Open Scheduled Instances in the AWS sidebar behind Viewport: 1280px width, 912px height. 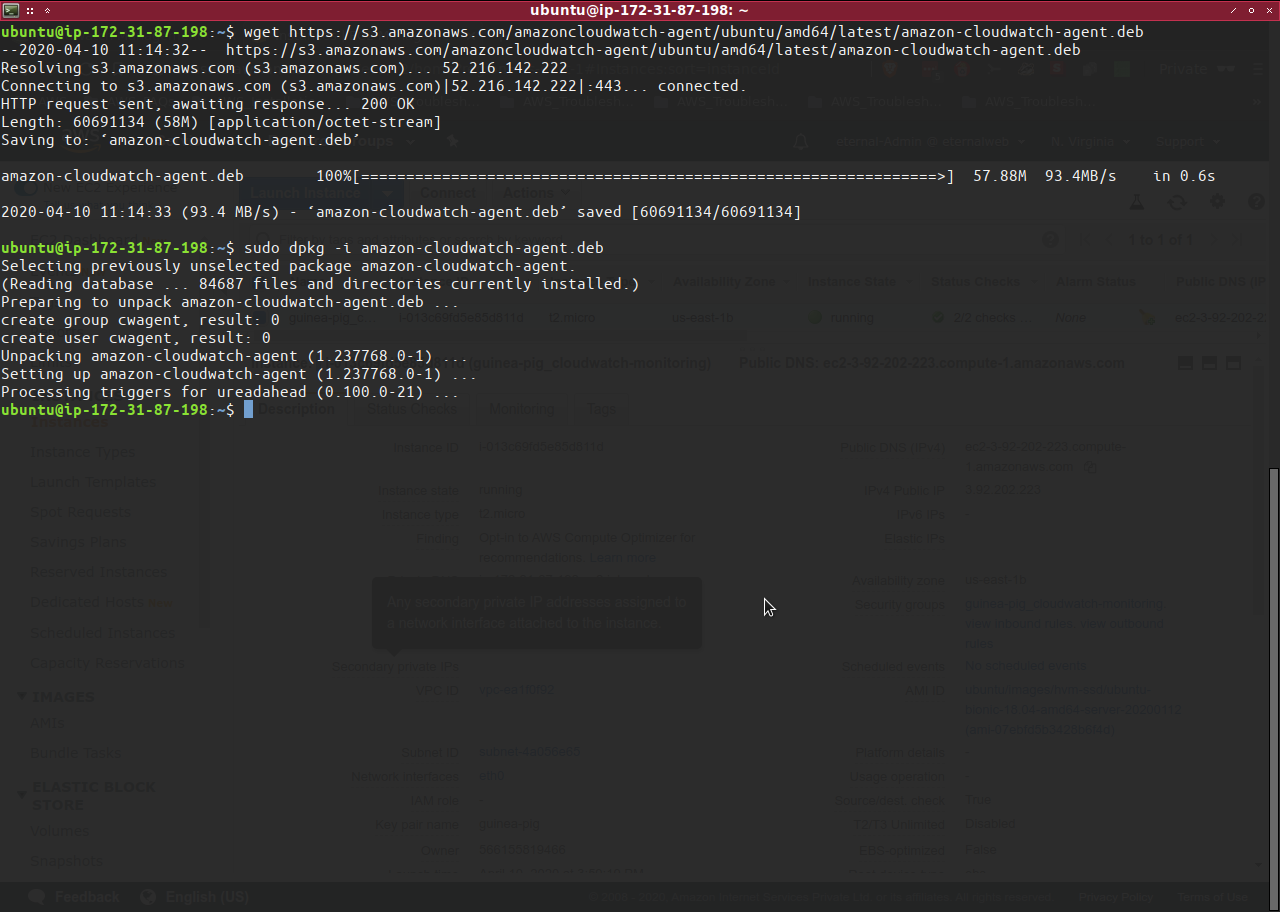[x=103, y=633]
